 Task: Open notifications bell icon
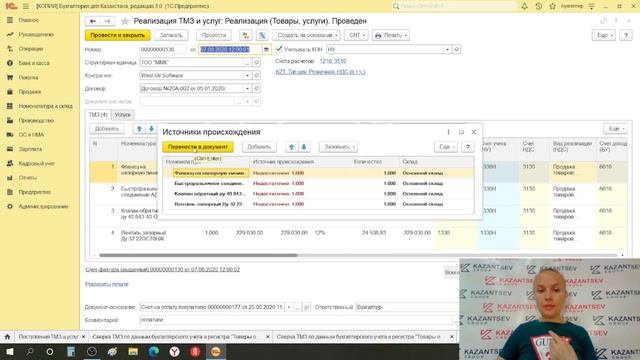(x=524, y=6)
